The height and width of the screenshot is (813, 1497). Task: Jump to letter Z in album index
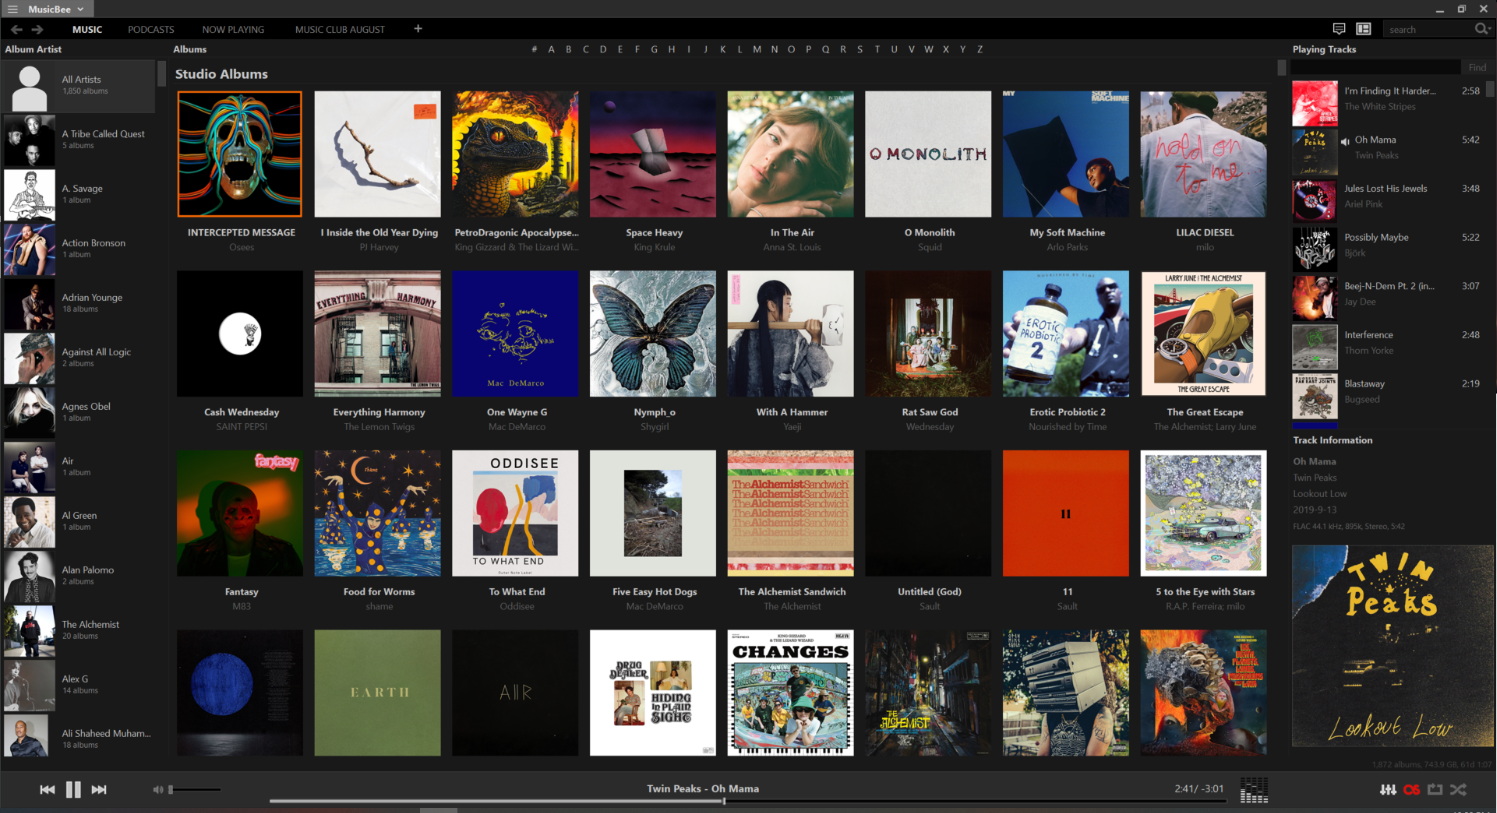point(980,49)
